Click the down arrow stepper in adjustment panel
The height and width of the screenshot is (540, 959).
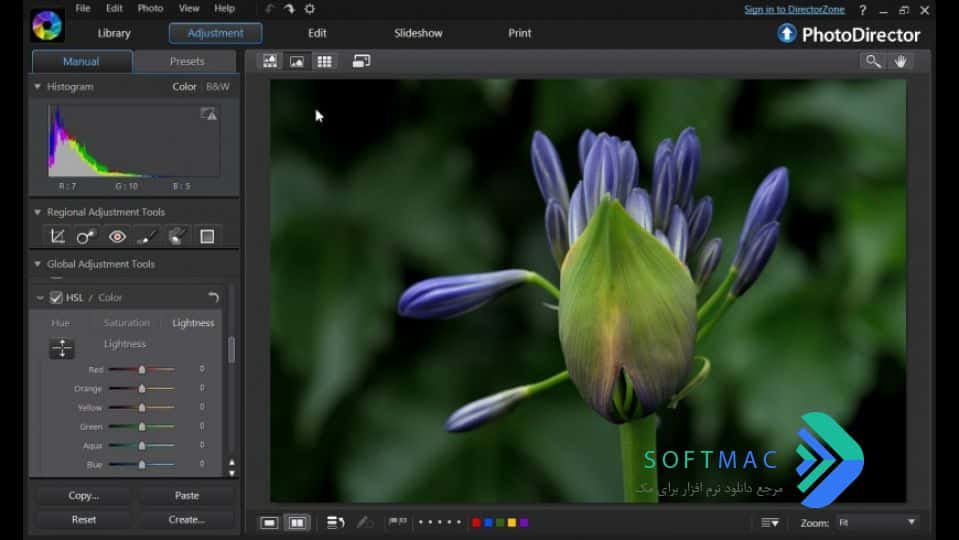[232, 473]
